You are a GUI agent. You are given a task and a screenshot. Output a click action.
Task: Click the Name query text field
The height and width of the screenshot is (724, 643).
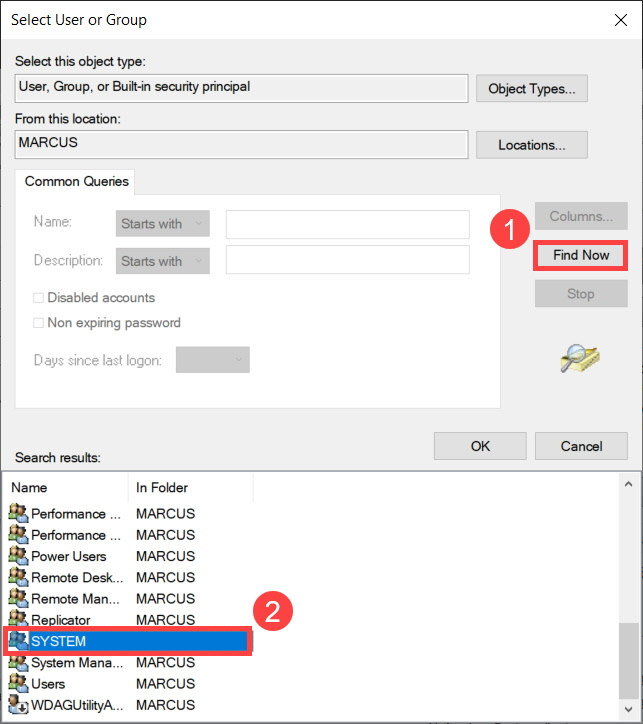[347, 224]
